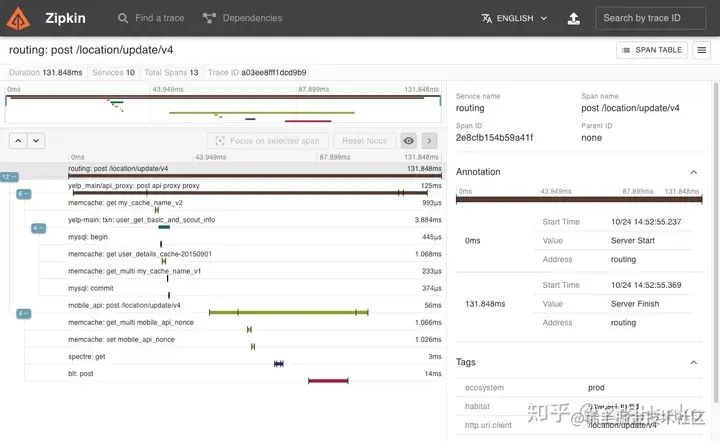
Task: Select memcache: get my_cache_name_v2 span
Action: click(255, 205)
